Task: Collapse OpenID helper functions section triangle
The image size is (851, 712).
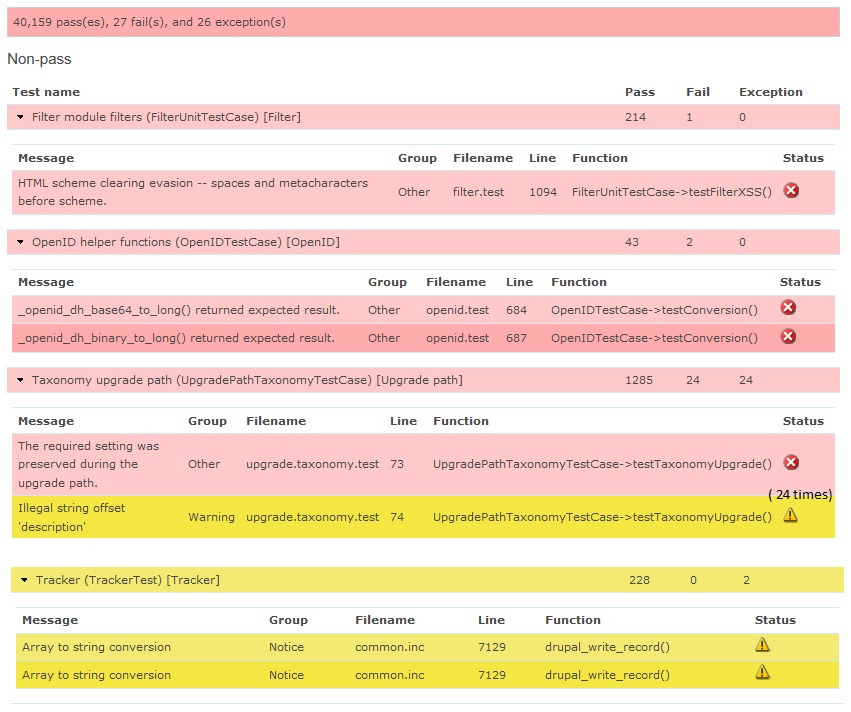Action: click(20, 242)
